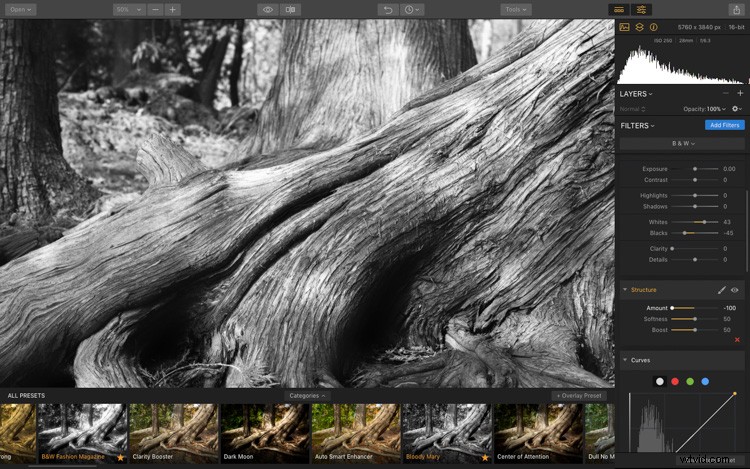Select the green curve channel

pyautogui.click(x=690, y=382)
